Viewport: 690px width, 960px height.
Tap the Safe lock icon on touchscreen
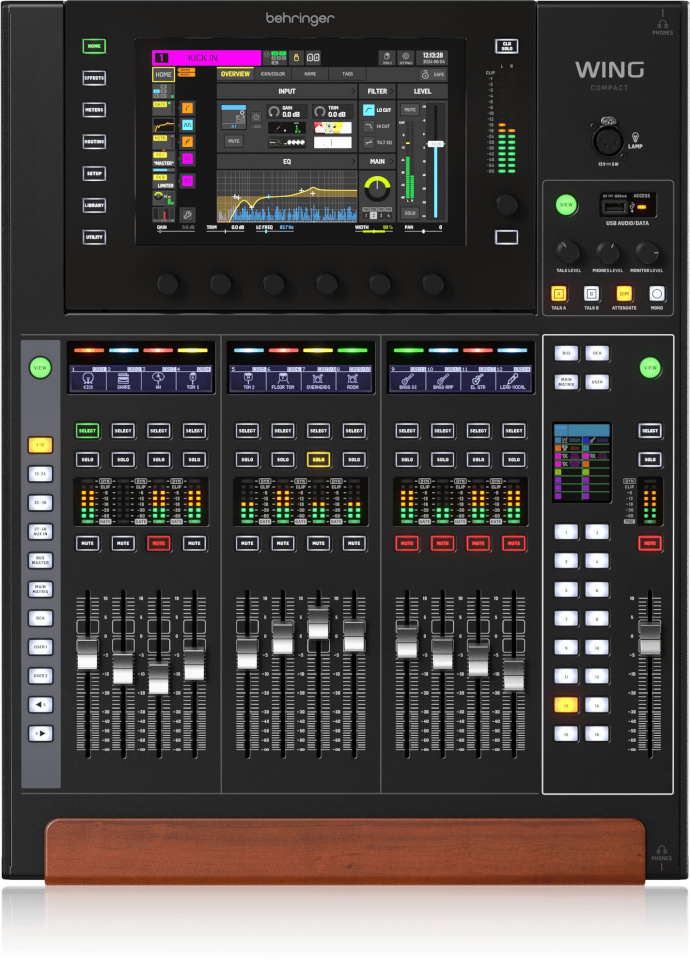[425, 74]
